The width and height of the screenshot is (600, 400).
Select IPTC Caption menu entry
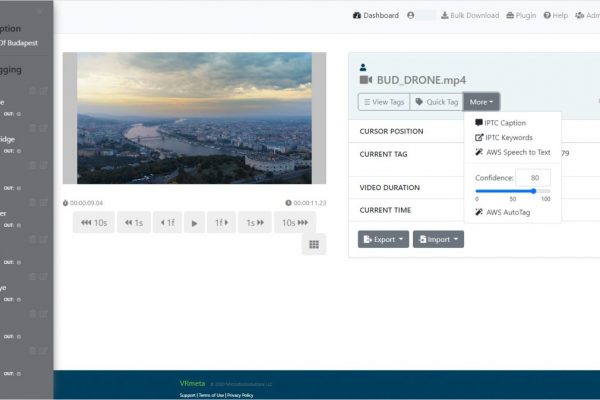tap(501, 123)
